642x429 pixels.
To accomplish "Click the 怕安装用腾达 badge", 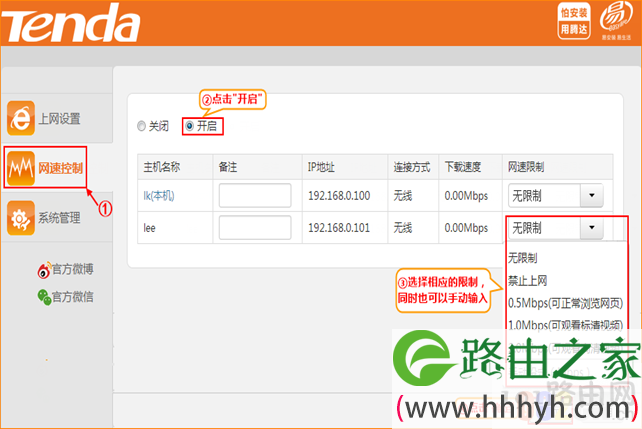I will pyautogui.click(x=574, y=21).
